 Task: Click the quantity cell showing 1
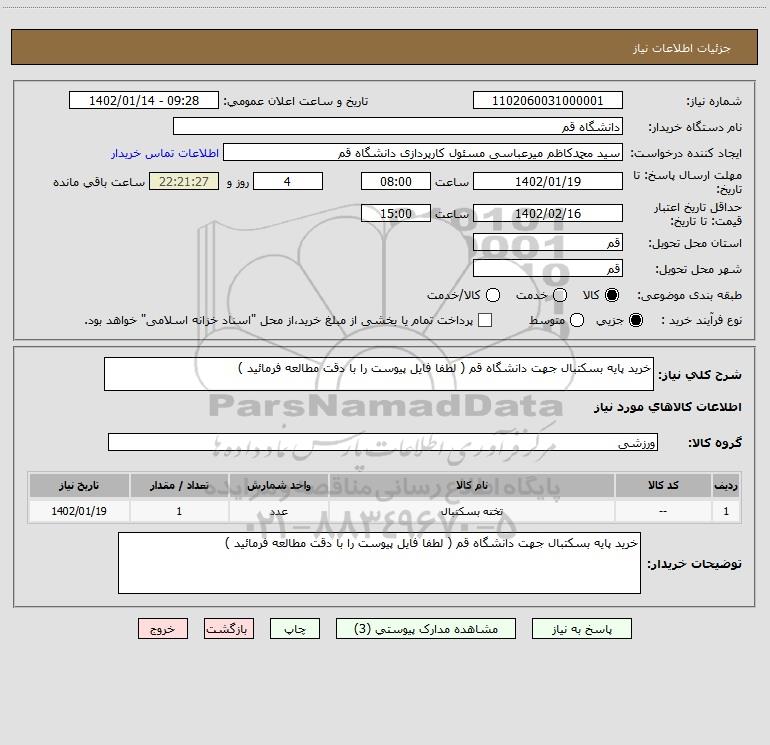pyautogui.click(x=179, y=511)
